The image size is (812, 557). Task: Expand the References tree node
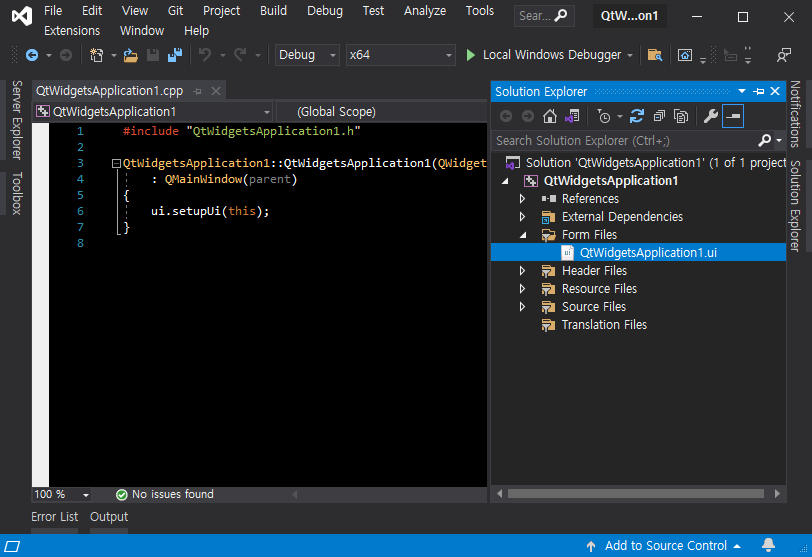522,199
